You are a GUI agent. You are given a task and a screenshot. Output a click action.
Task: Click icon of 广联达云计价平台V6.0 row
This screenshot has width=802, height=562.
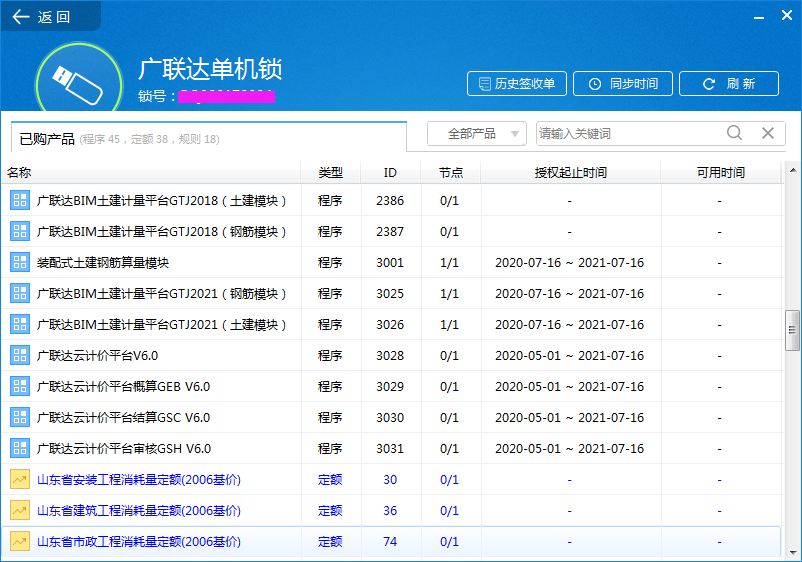pyautogui.click(x=20, y=355)
